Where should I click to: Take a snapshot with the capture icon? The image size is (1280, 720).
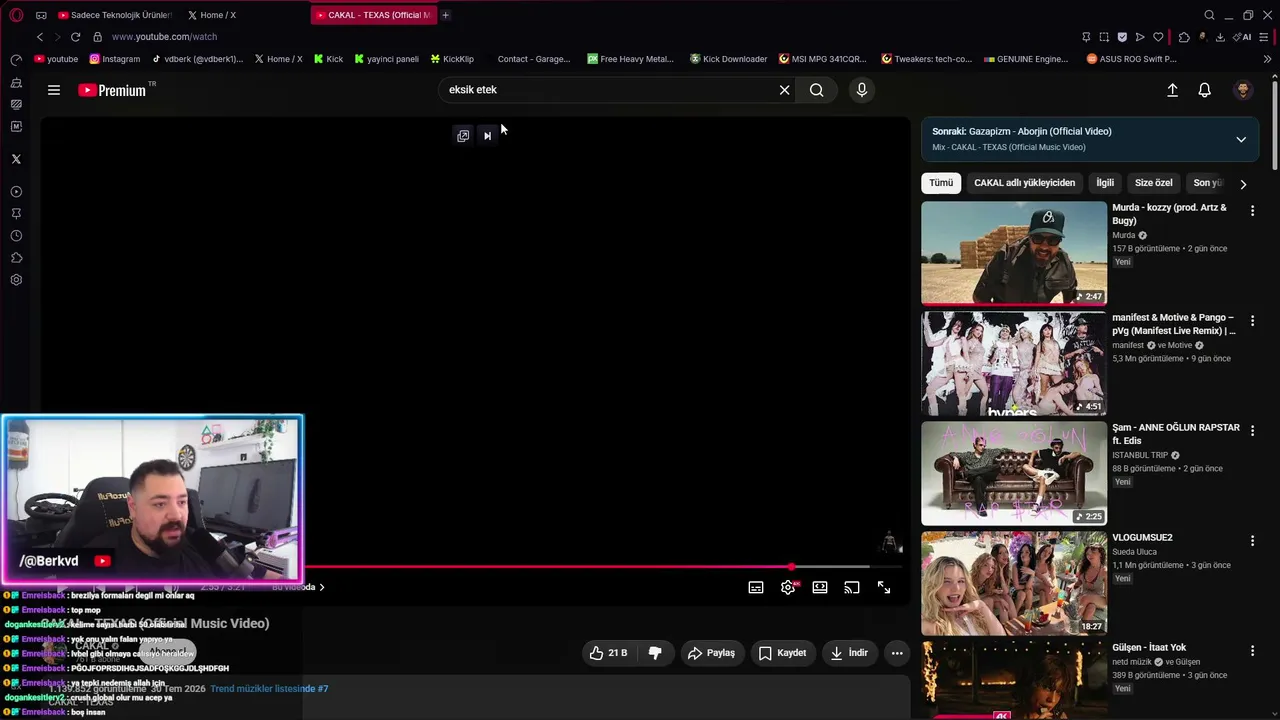tap(1104, 37)
